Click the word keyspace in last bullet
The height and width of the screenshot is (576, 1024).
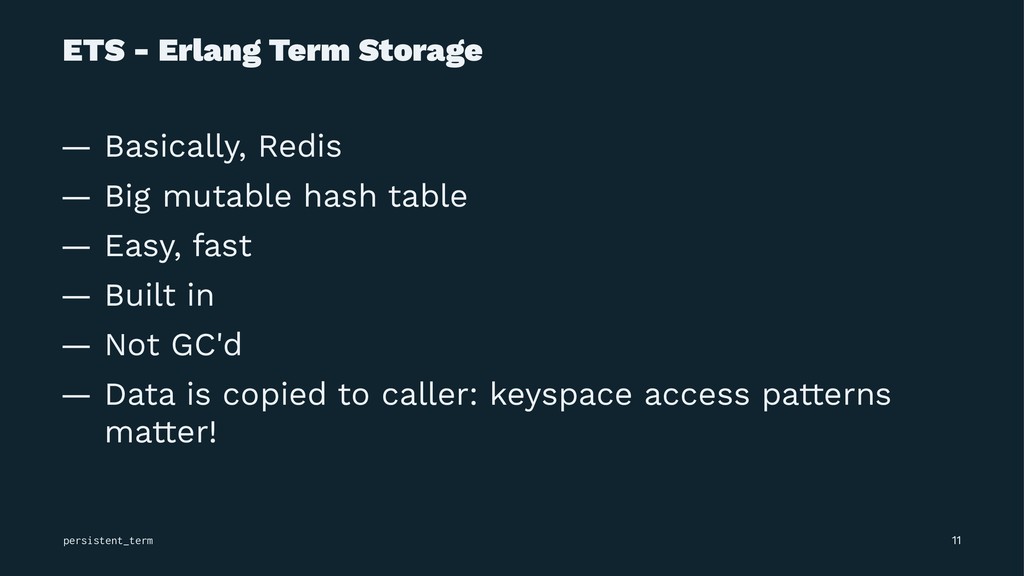(561, 395)
